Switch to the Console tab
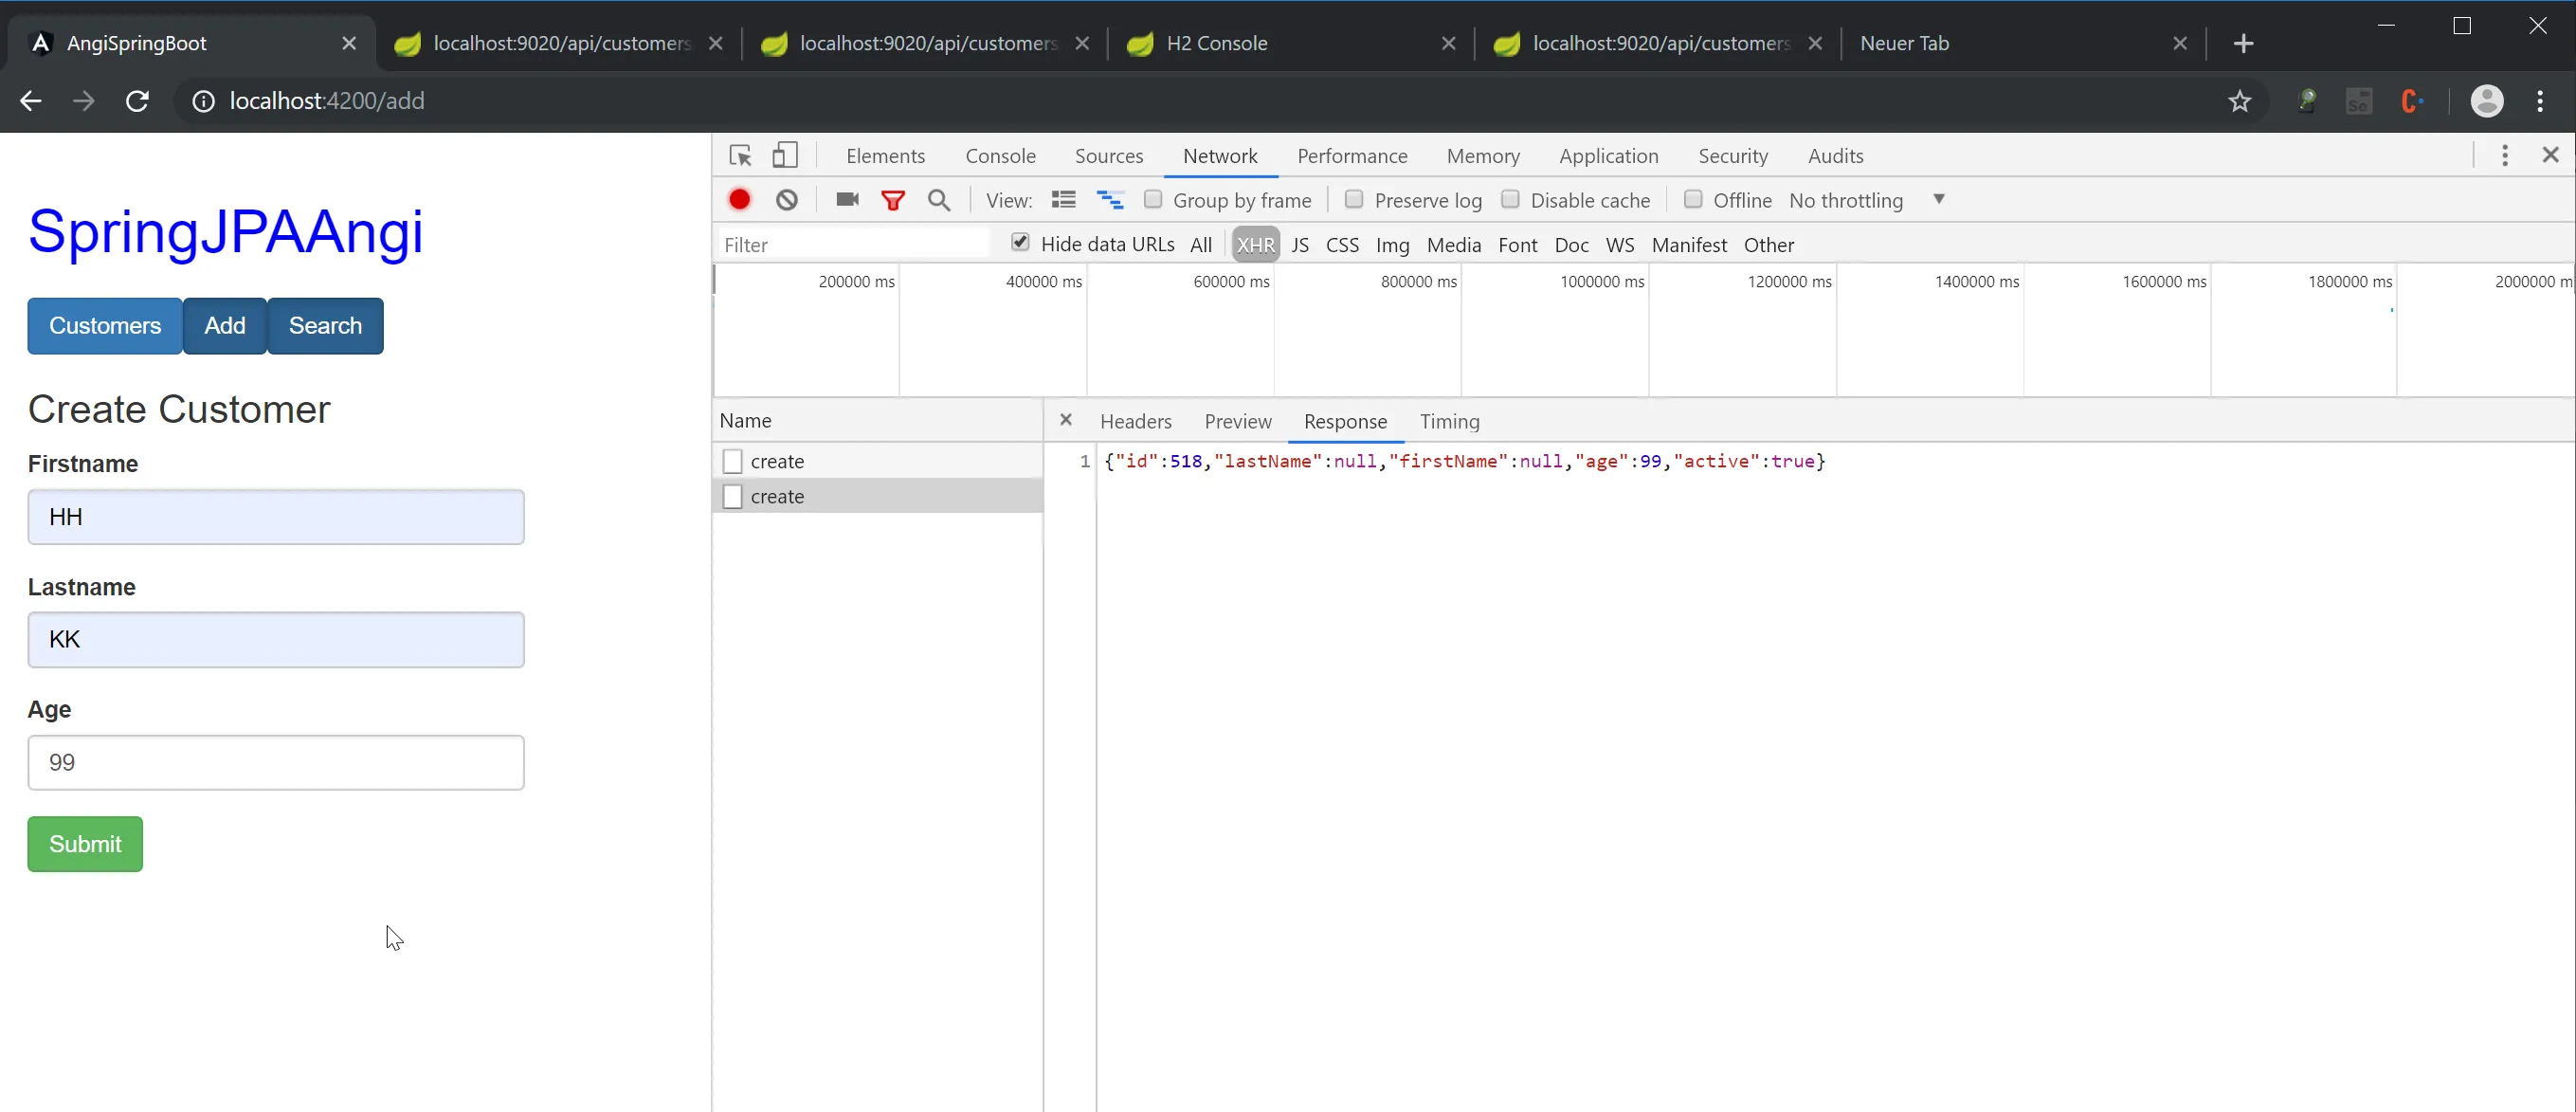 click(1000, 156)
